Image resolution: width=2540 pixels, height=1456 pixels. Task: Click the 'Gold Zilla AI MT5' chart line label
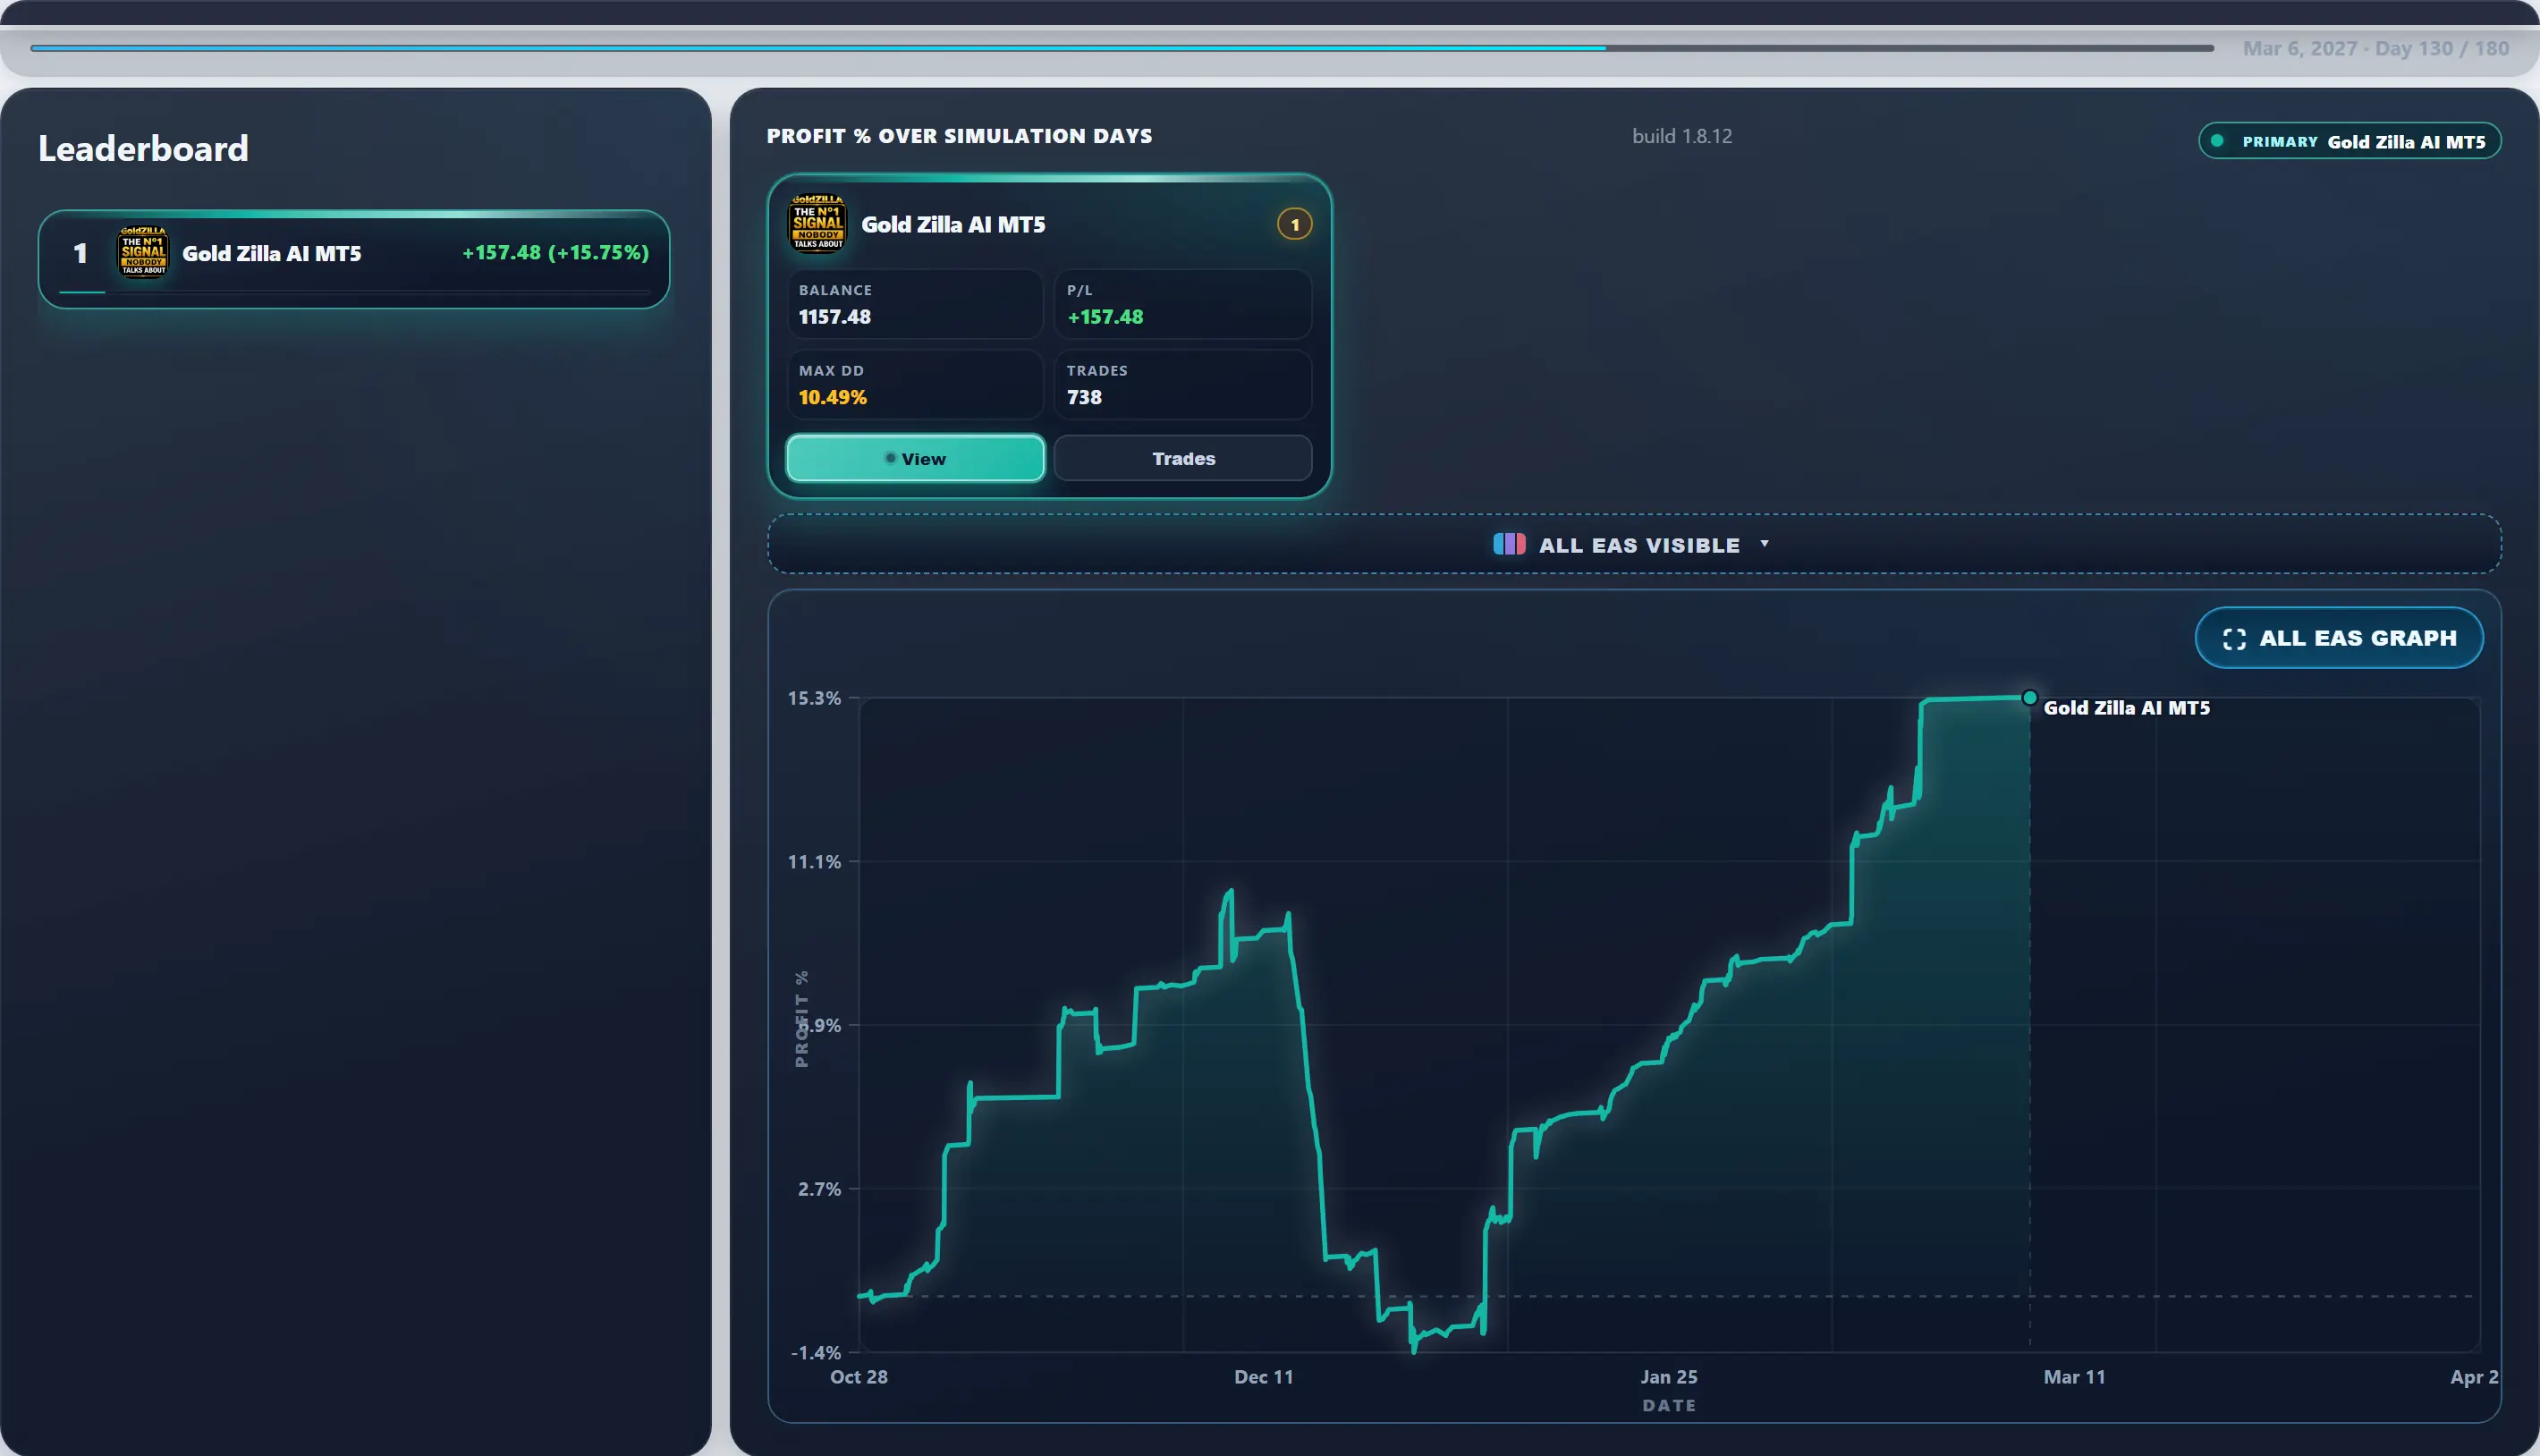tap(2126, 708)
